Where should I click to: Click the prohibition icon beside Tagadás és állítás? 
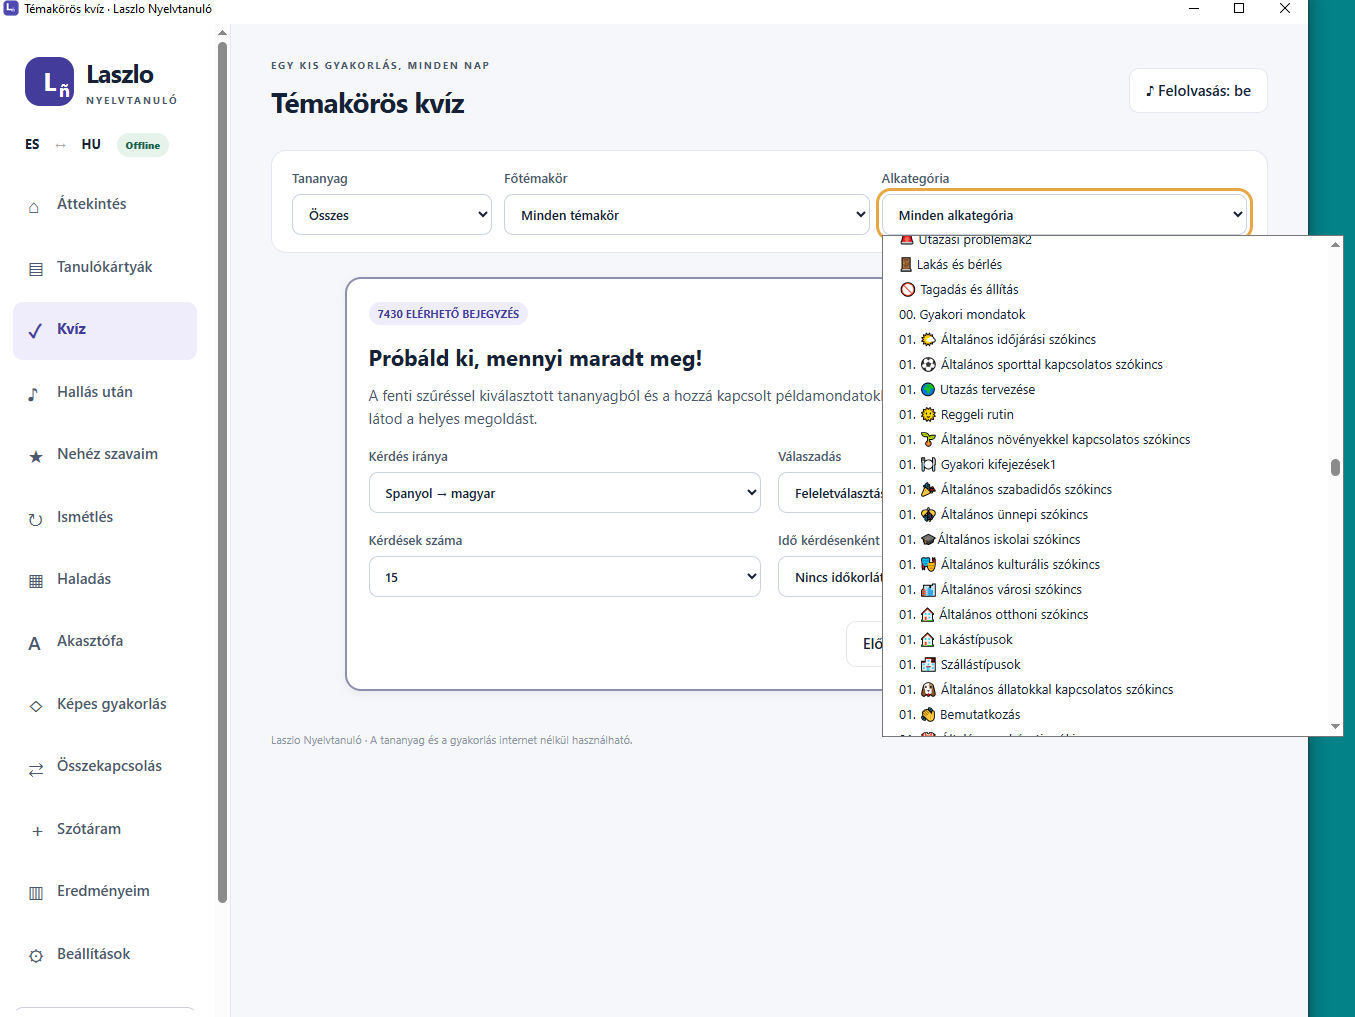908,289
